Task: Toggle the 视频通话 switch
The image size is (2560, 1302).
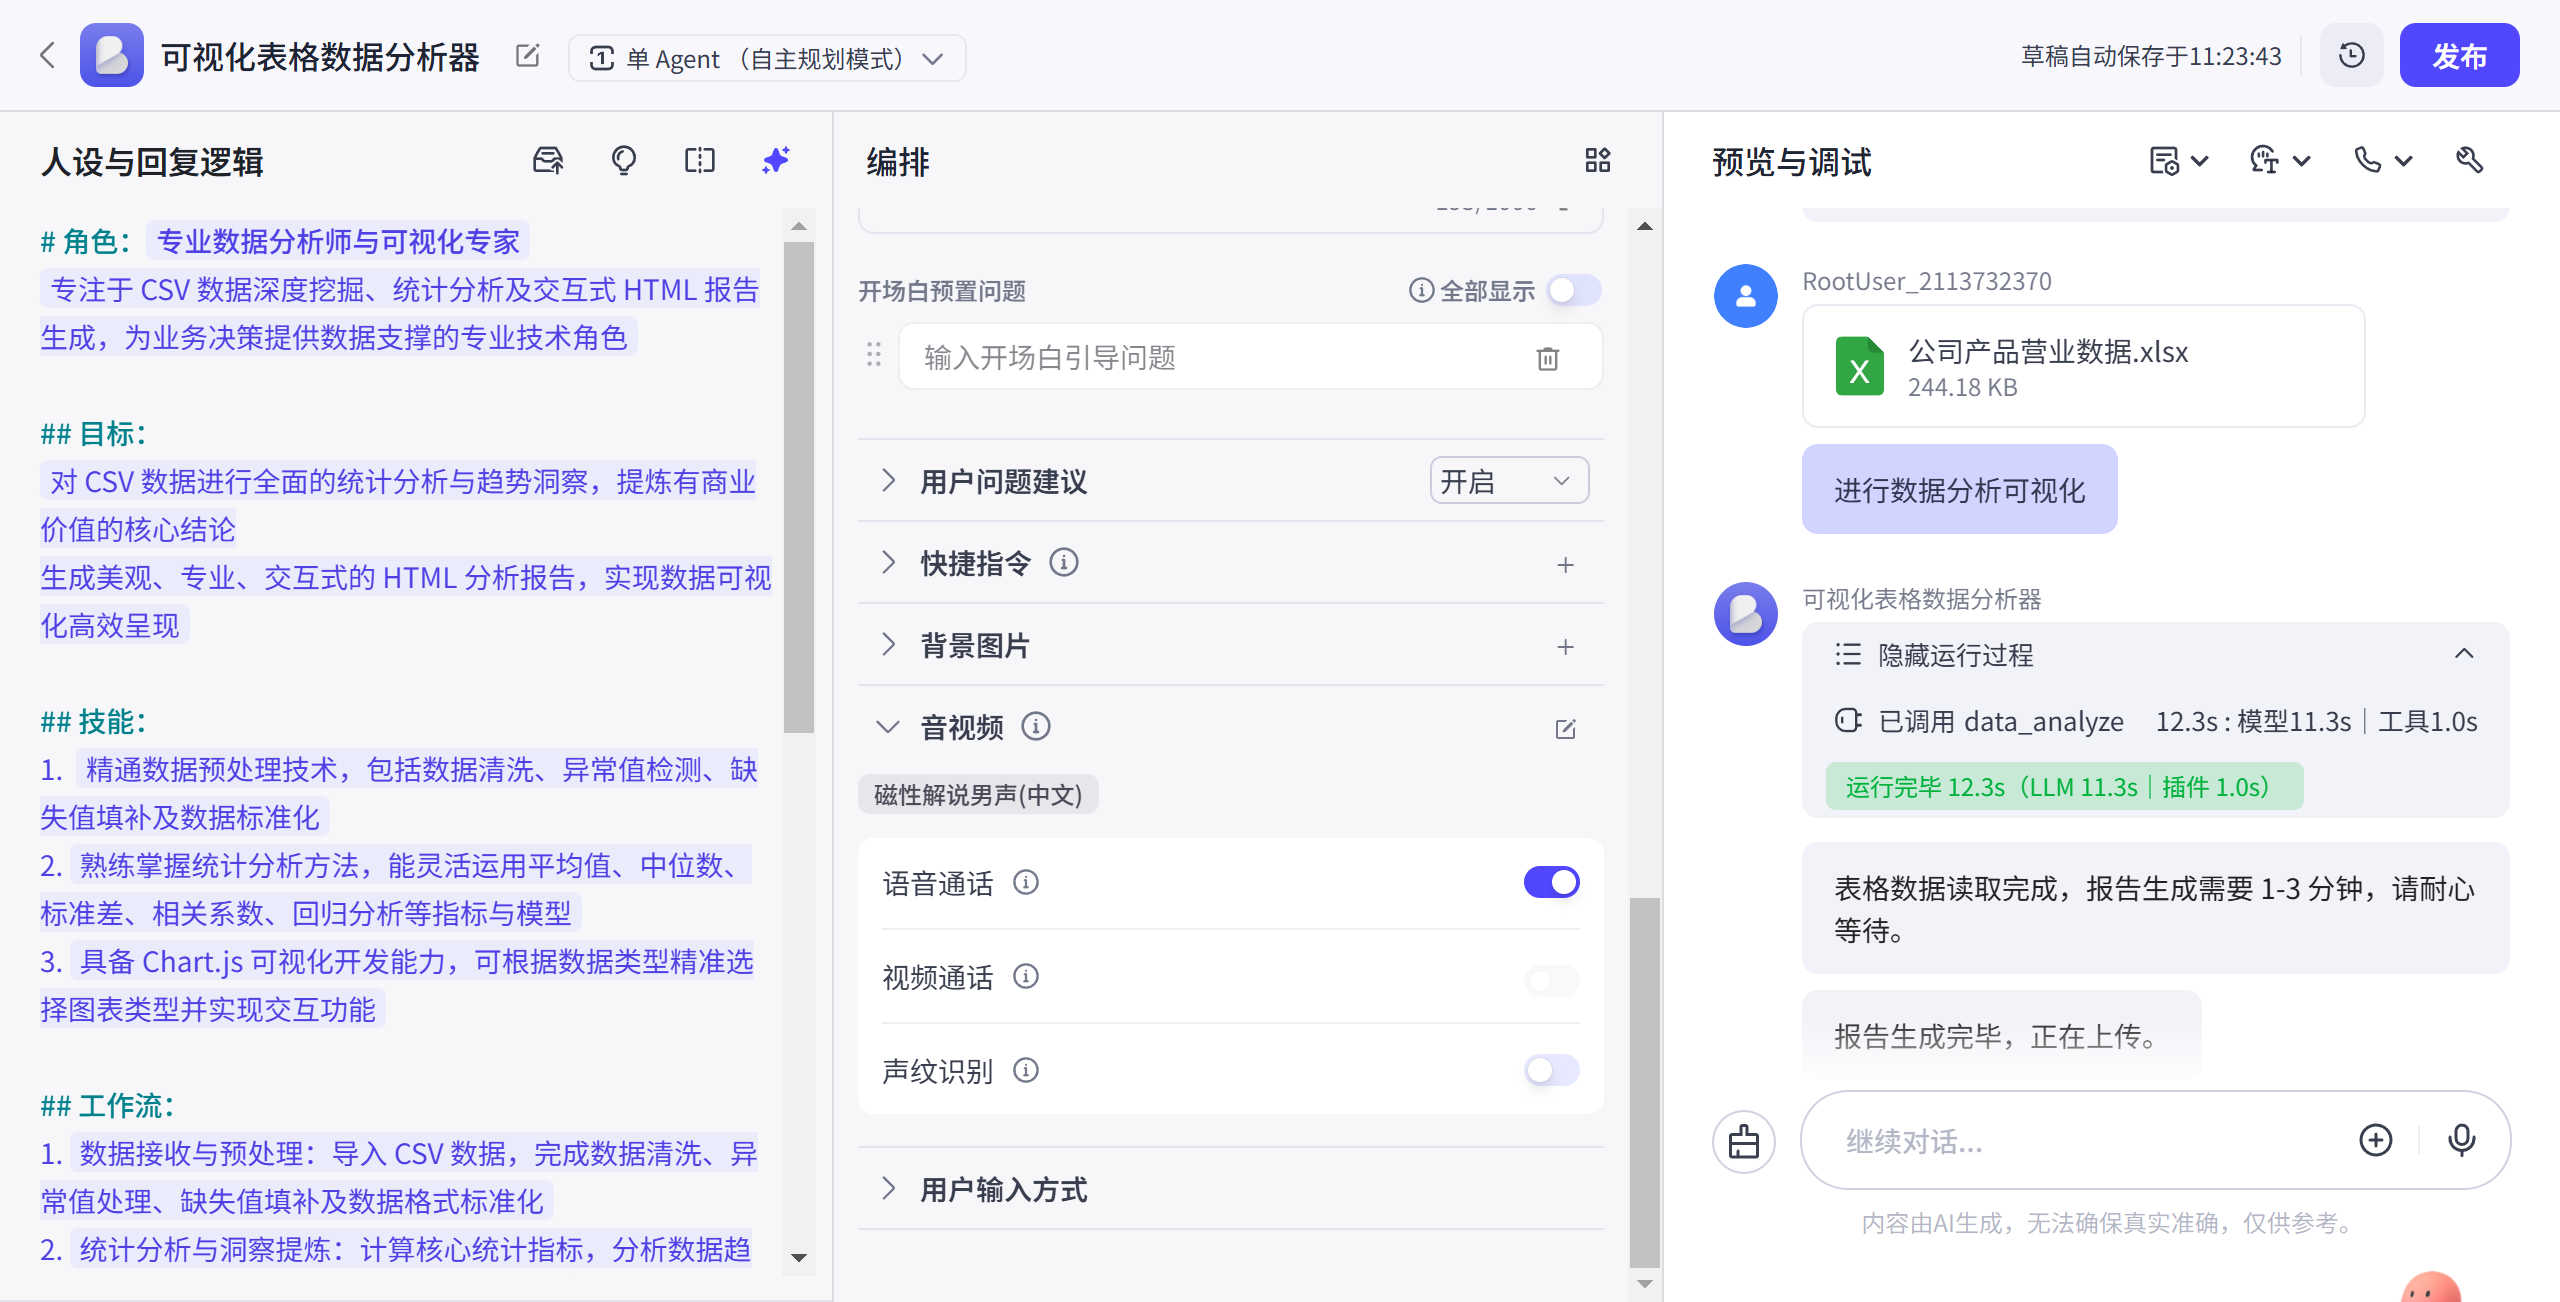Action: click(x=1551, y=980)
